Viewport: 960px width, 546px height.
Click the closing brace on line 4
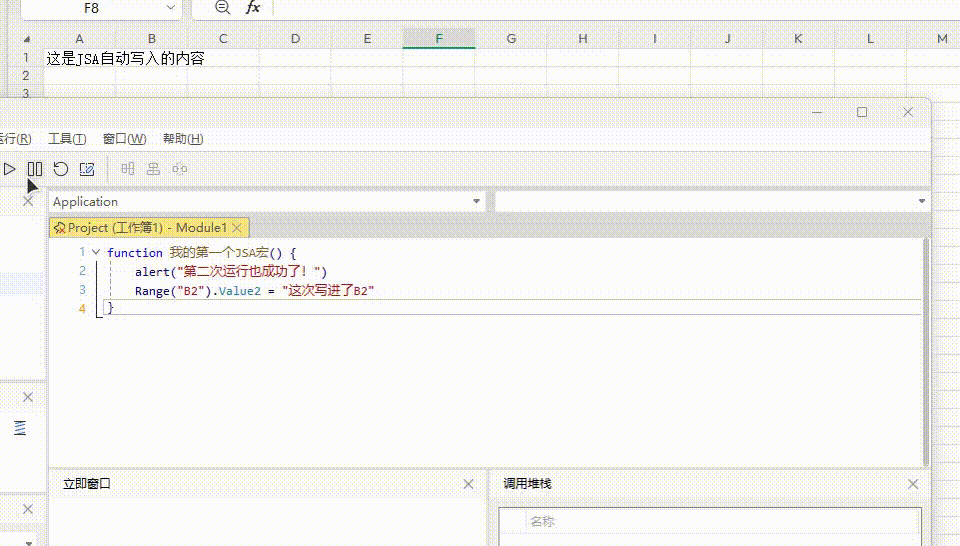[x=111, y=307]
